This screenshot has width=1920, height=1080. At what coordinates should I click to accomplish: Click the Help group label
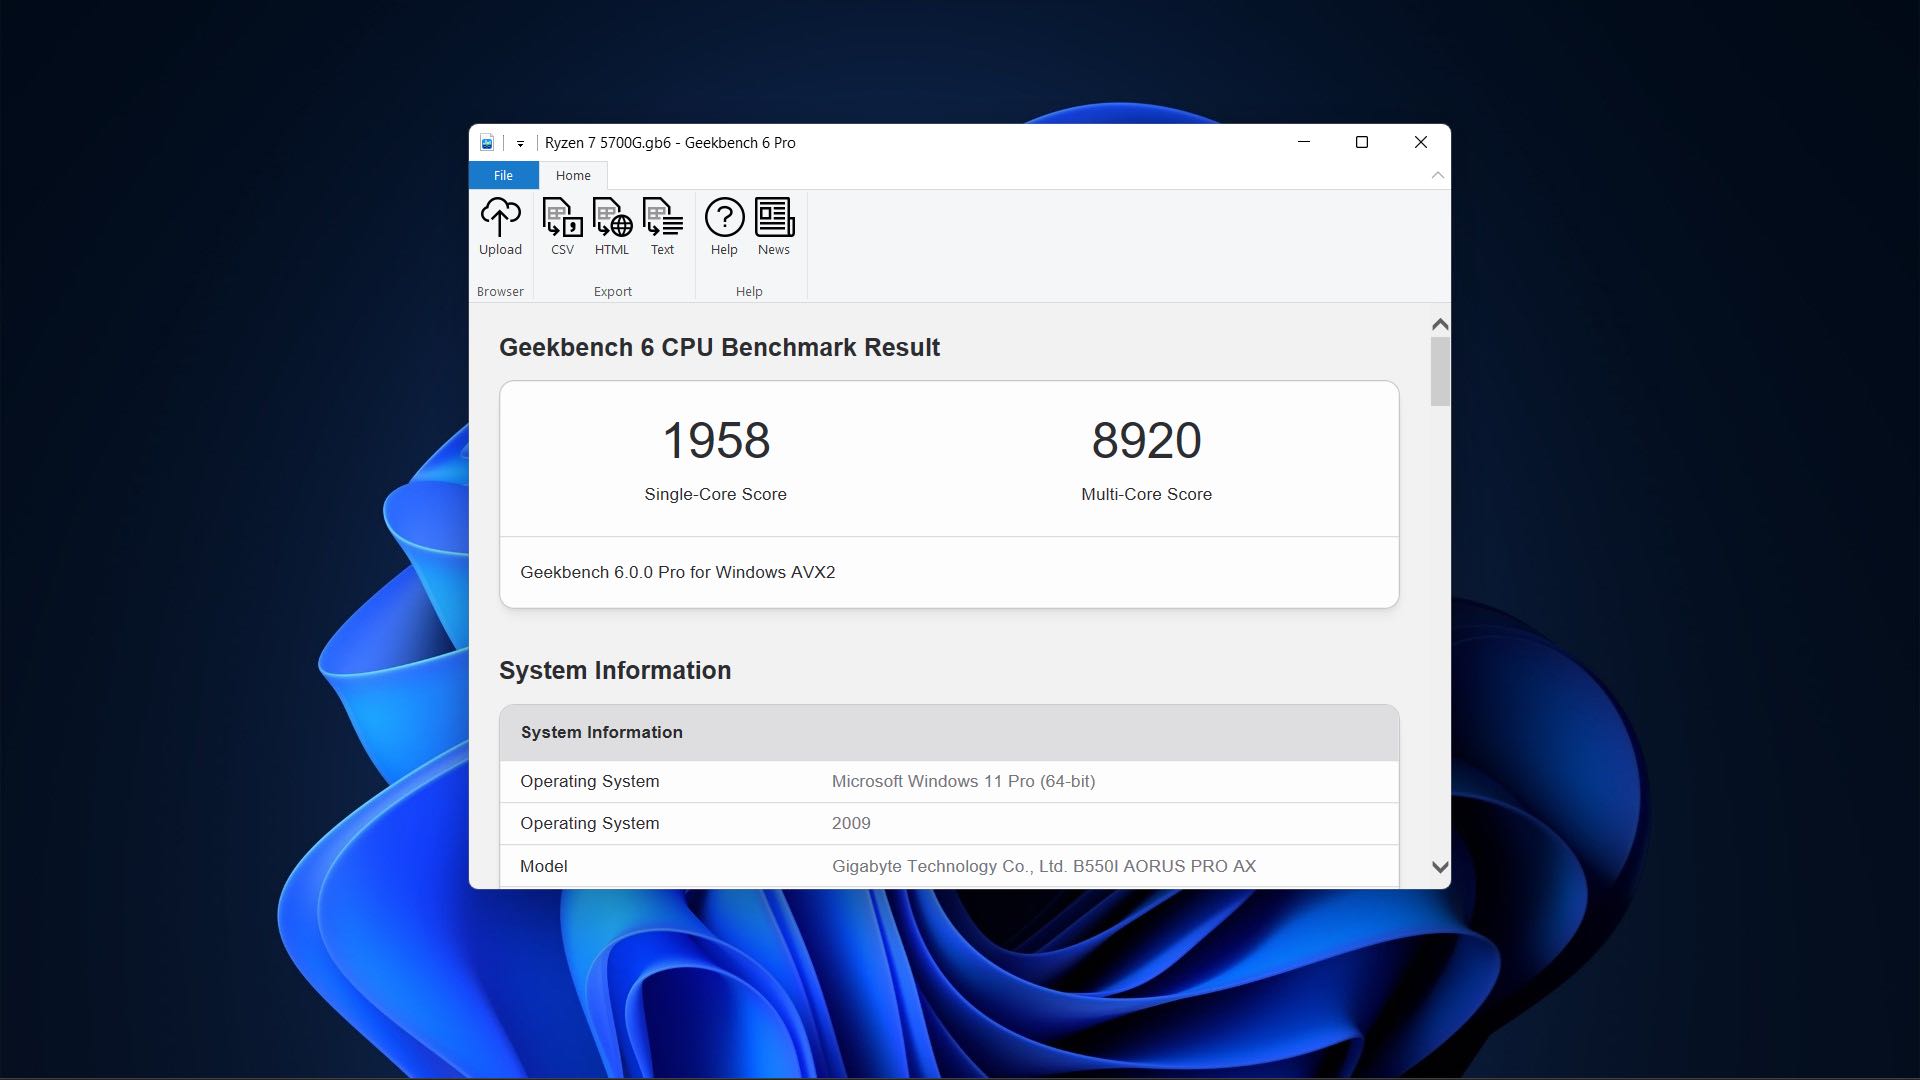tap(749, 290)
